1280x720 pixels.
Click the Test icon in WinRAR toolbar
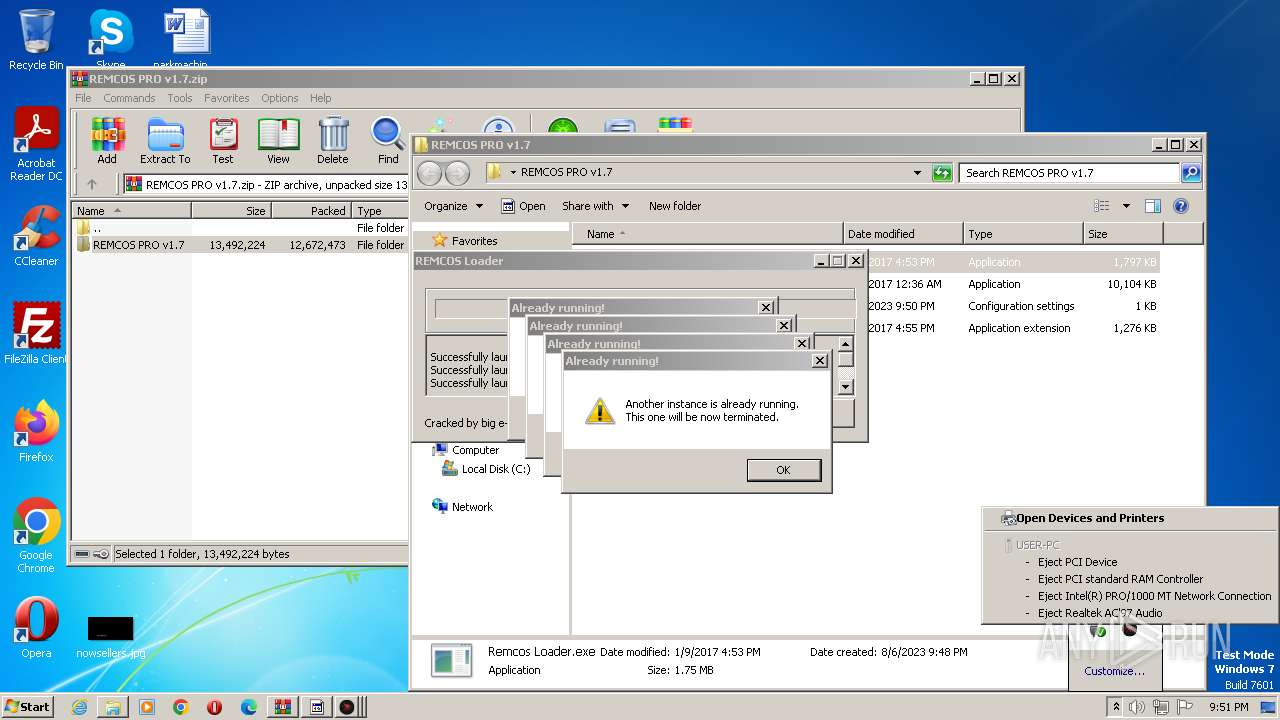coord(223,141)
